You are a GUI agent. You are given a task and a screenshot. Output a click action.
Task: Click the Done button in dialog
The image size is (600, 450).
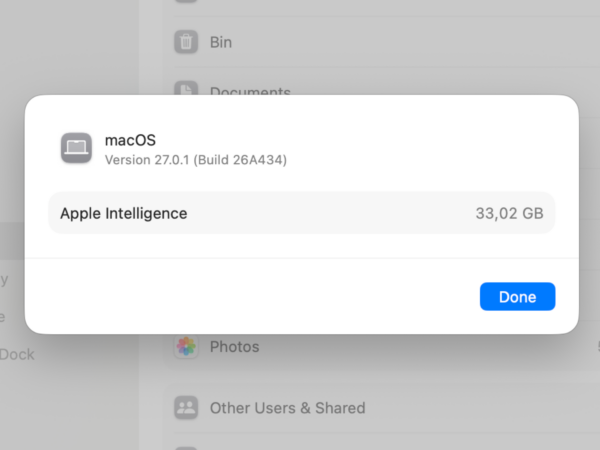[x=517, y=297]
